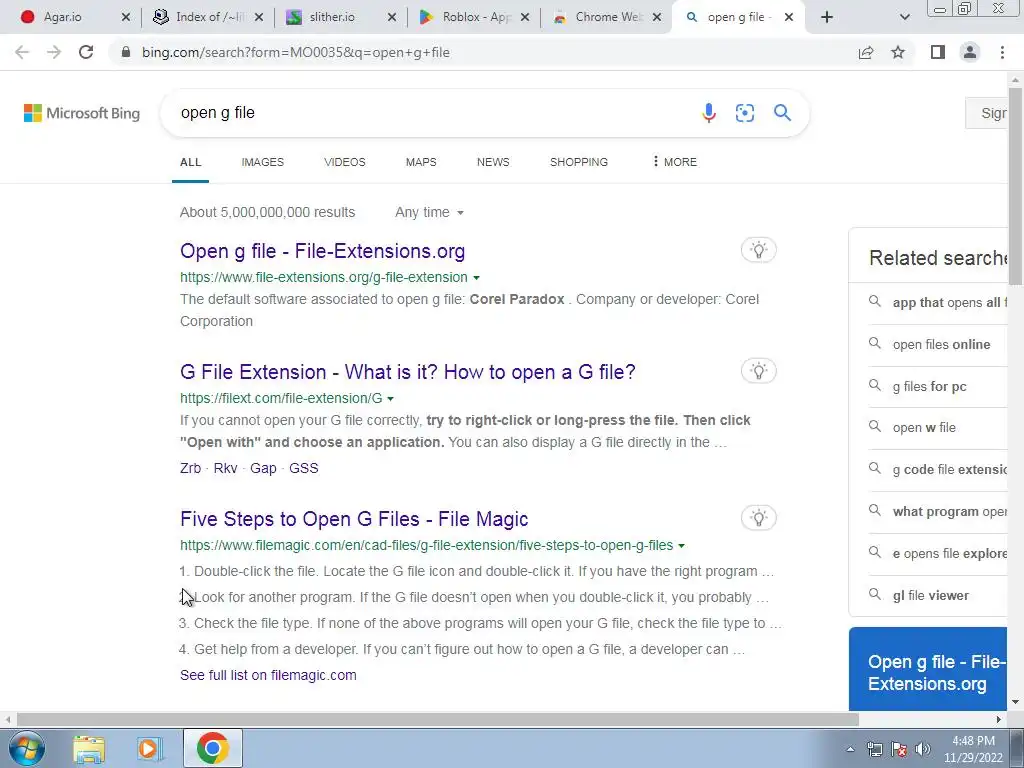
Task: Click the browser address bar URL
Action: click(x=296, y=52)
